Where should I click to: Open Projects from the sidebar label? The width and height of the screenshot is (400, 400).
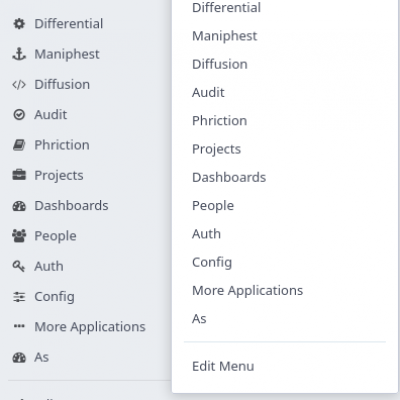pyautogui.click(x=59, y=175)
